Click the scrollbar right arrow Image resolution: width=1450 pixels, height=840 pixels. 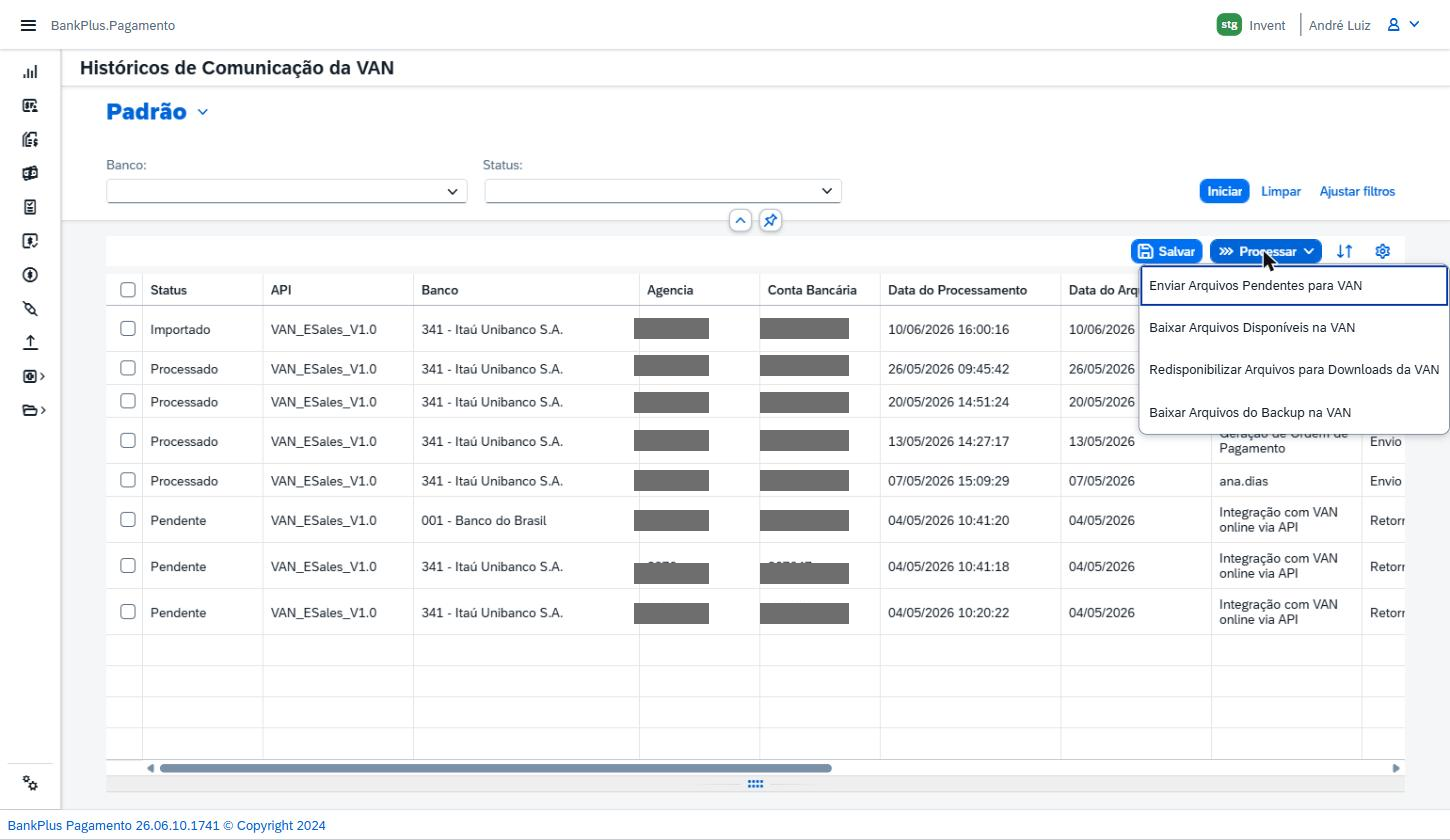click(1396, 768)
